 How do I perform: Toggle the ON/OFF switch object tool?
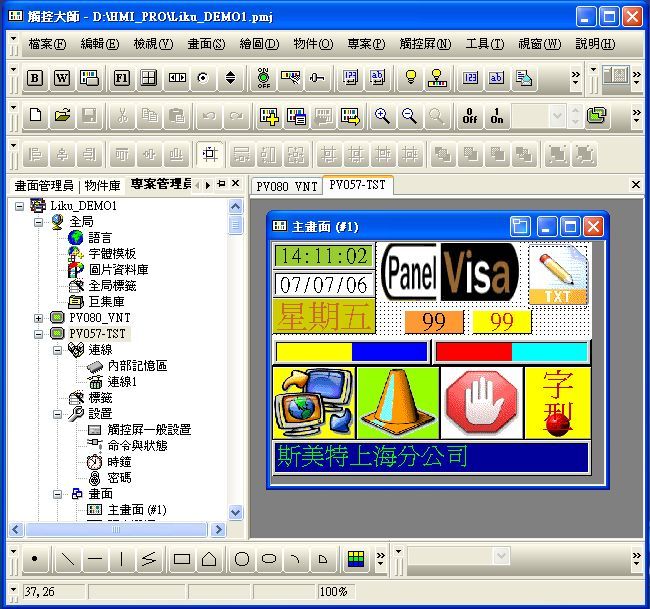pos(264,78)
